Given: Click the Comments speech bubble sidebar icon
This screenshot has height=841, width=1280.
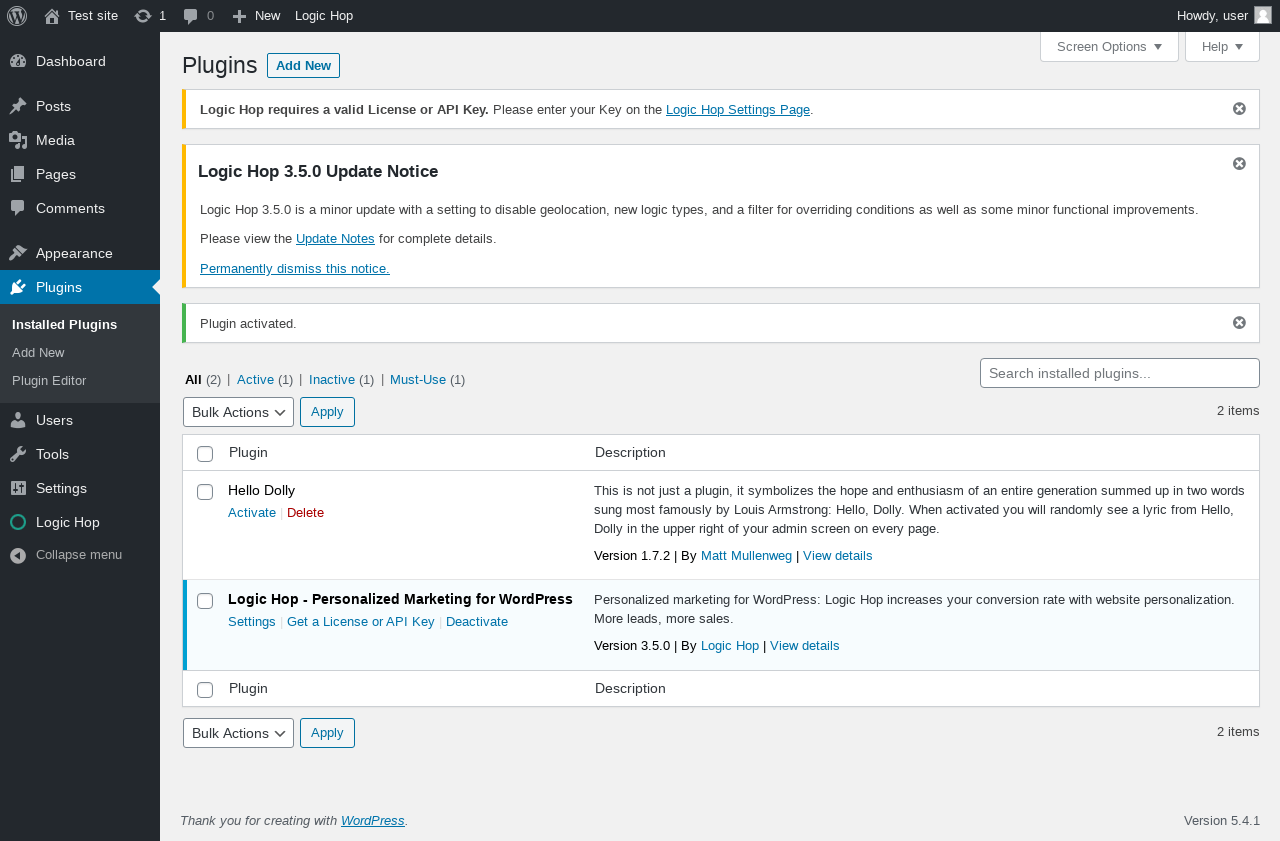Looking at the screenshot, I should point(18,208).
